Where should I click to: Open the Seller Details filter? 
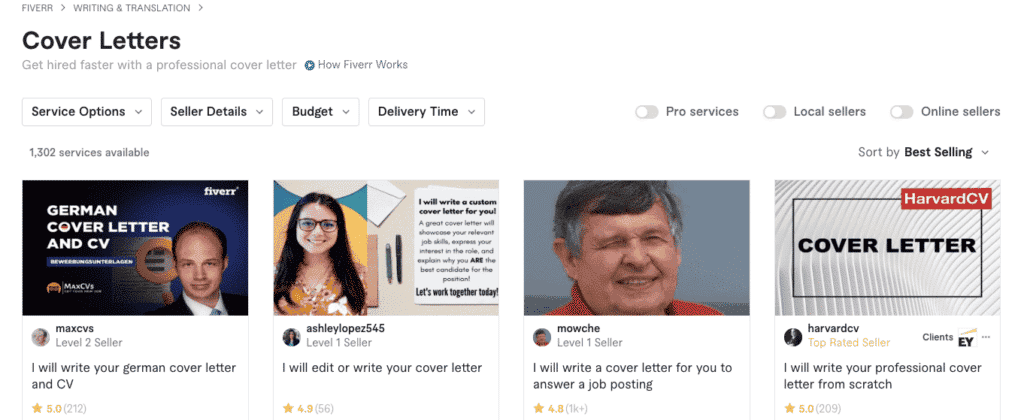(217, 112)
